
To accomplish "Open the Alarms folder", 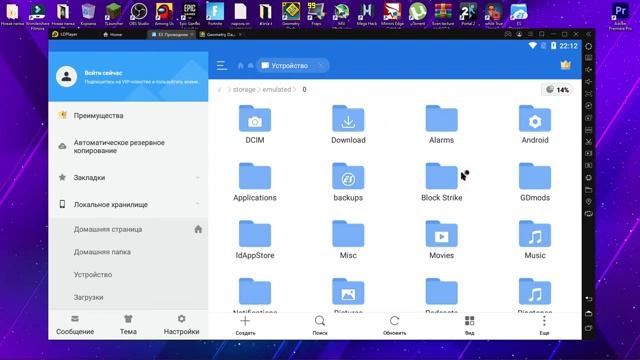I will point(441,124).
